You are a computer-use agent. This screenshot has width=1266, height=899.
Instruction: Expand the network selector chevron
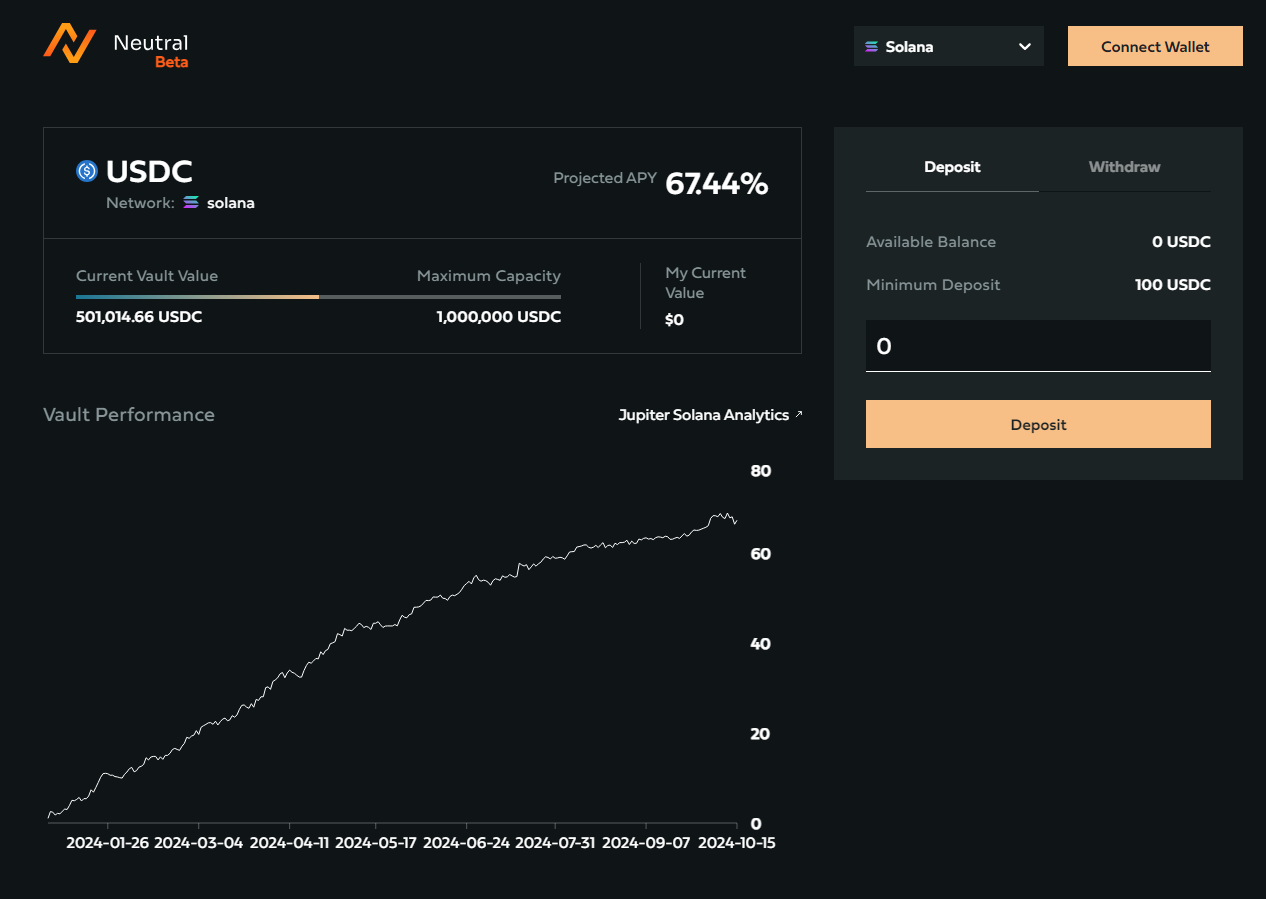(1024, 47)
